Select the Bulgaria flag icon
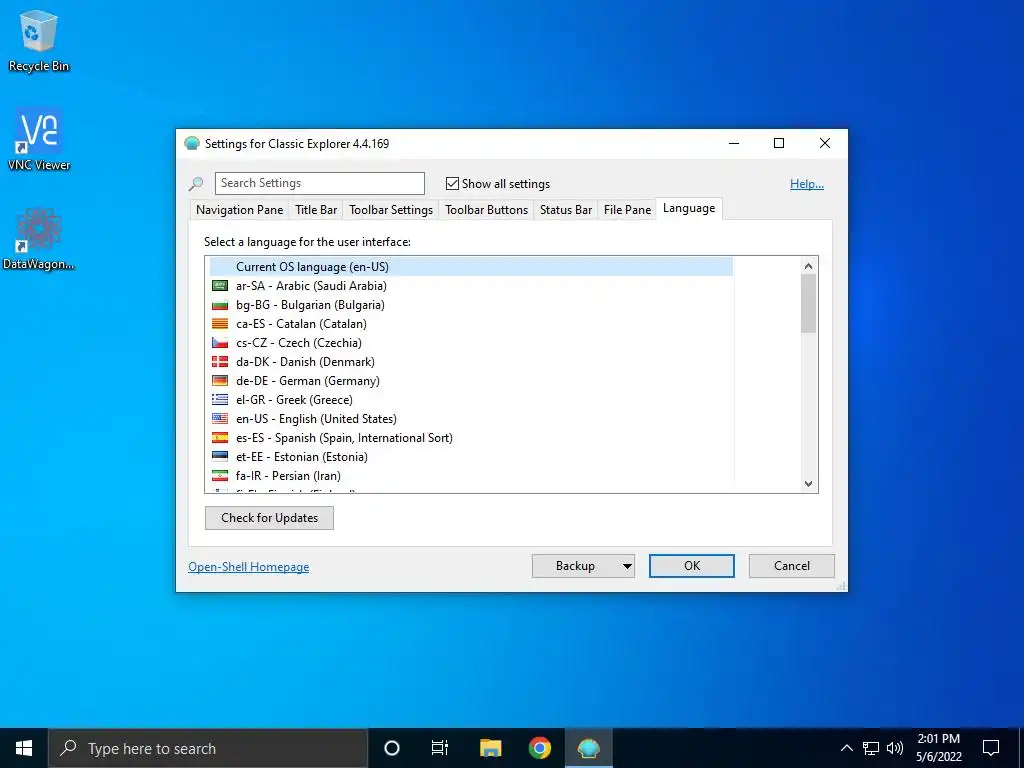 (220, 305)
